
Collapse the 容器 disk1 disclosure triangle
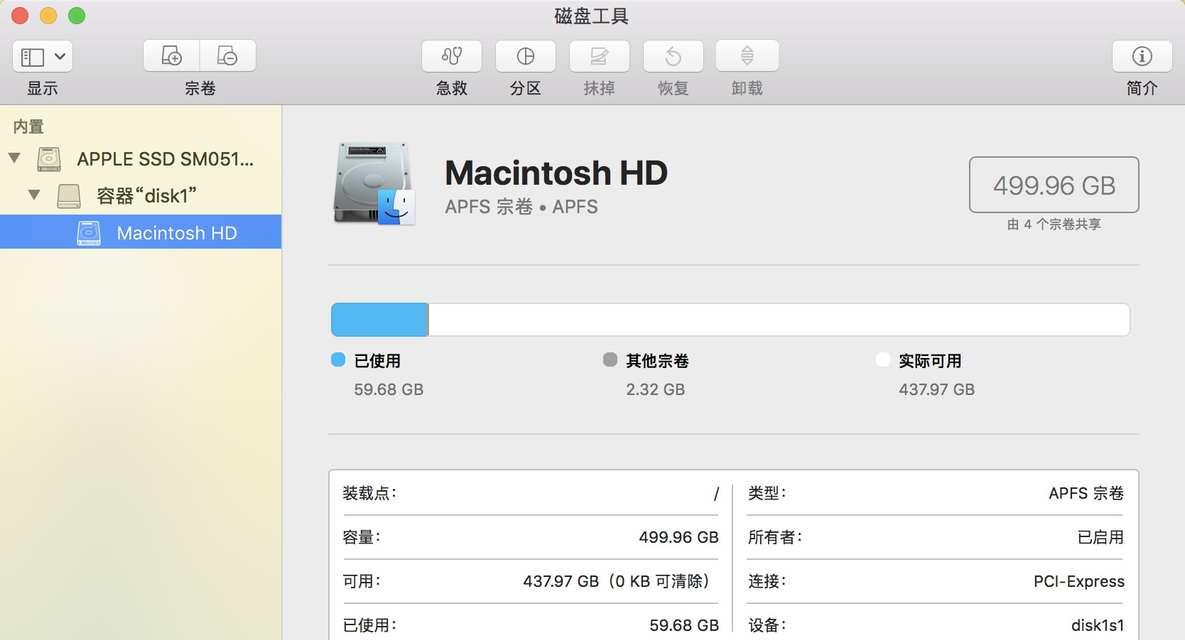[x=34, y=195]
